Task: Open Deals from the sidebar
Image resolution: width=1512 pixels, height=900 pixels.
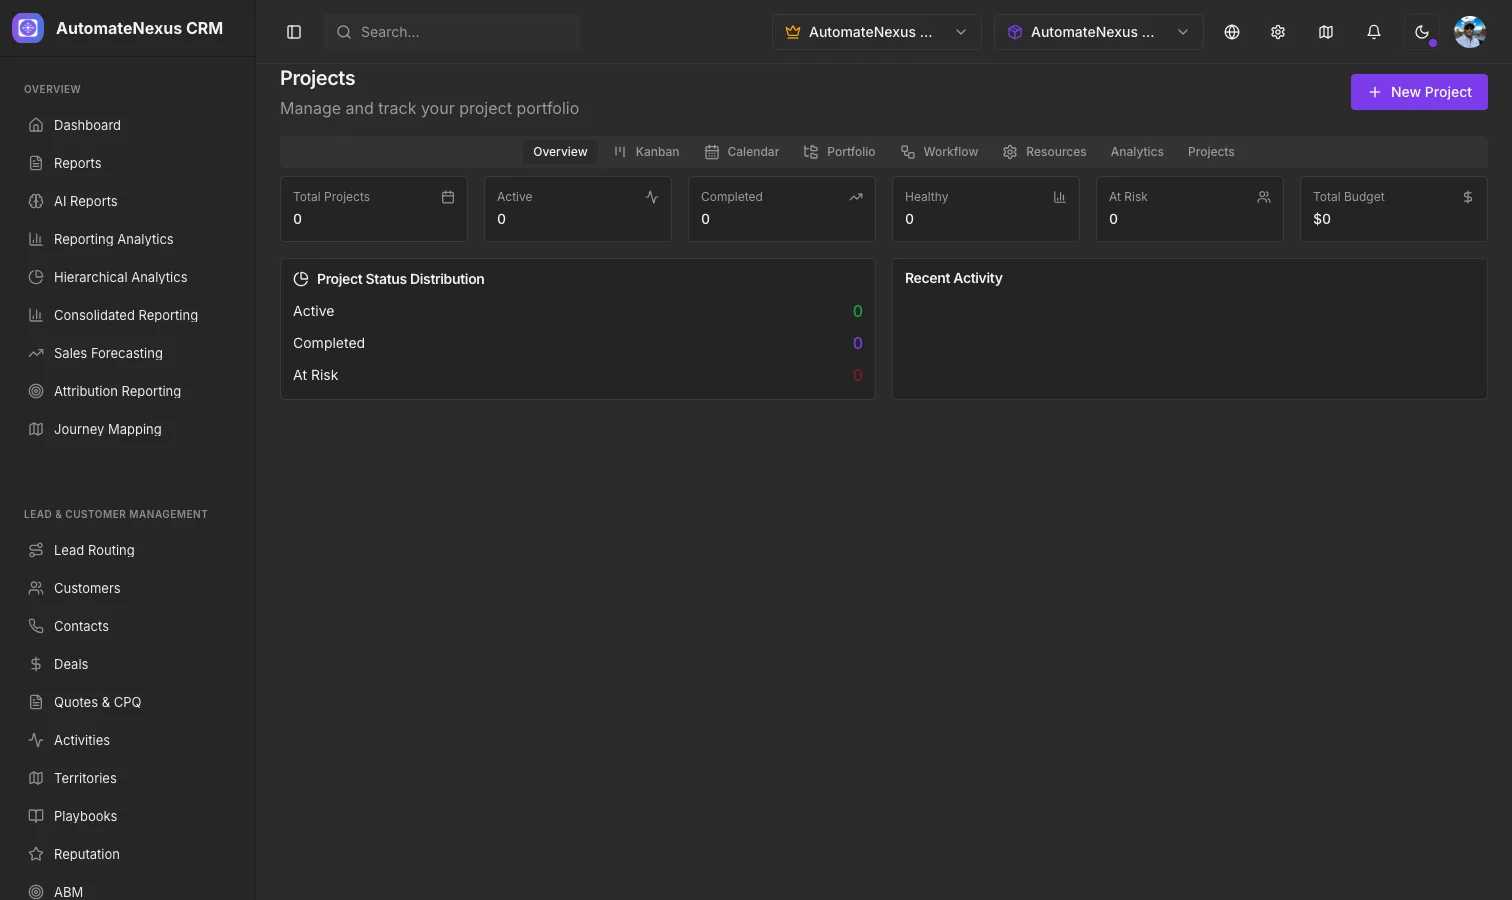Action: click(128, 664)
